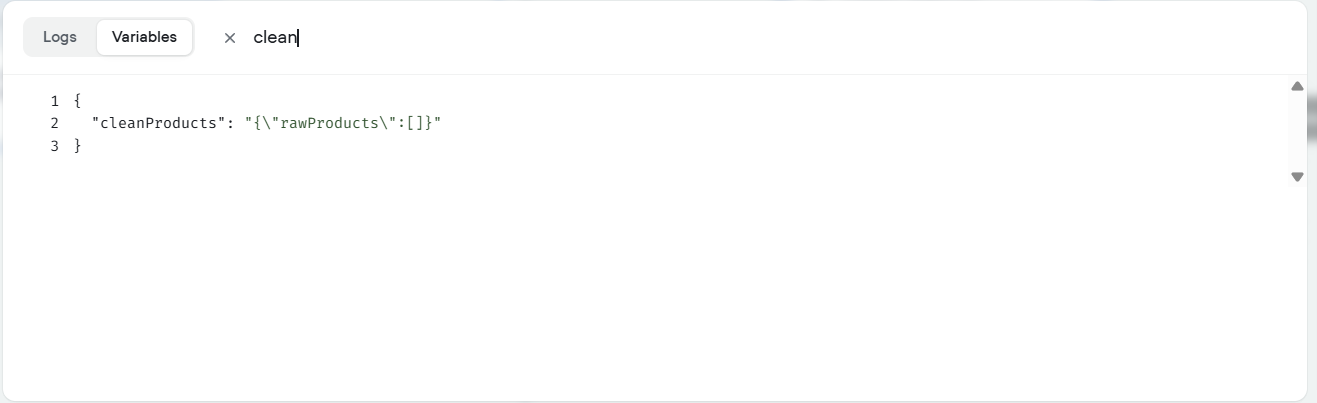This screenshot has height=403, width=1317.
Task: Click the scrollbar track between the arrows
Action: pos(1297,132)
